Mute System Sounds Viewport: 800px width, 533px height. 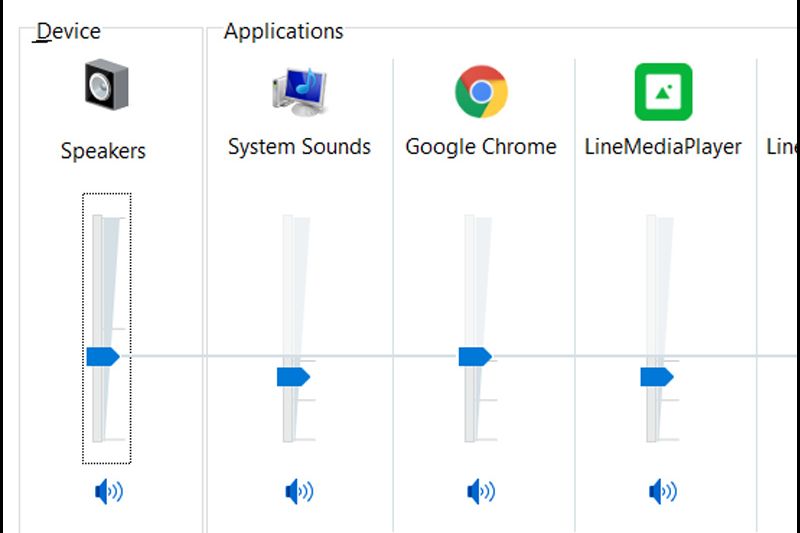click(x=299, y=491)
